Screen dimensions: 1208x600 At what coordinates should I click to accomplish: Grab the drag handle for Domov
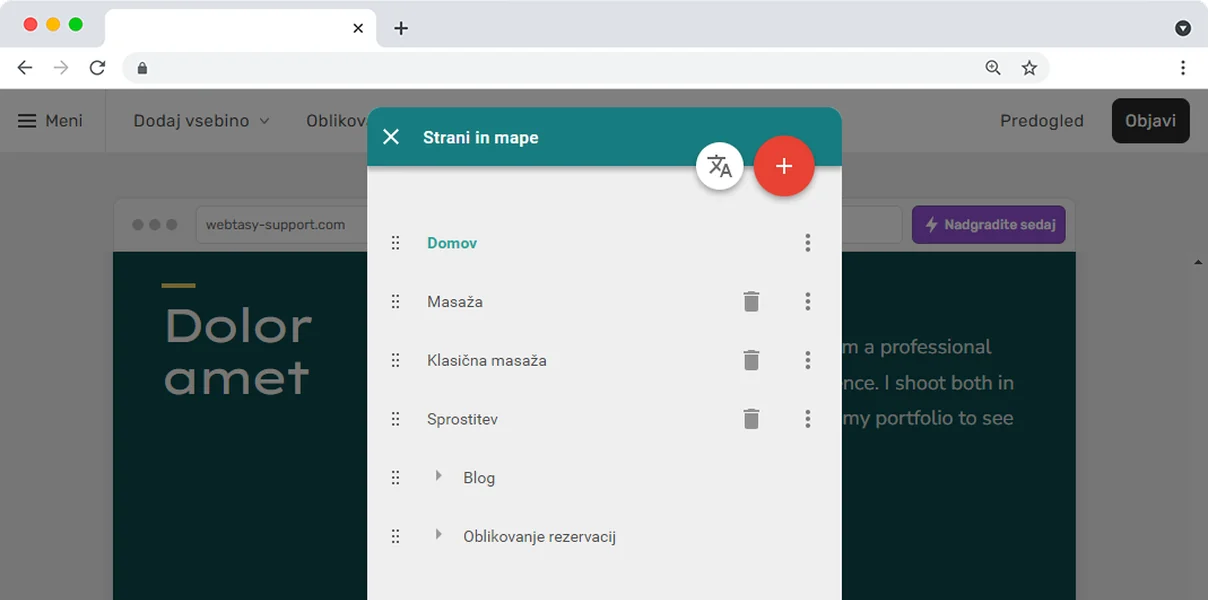click(395, 243)
